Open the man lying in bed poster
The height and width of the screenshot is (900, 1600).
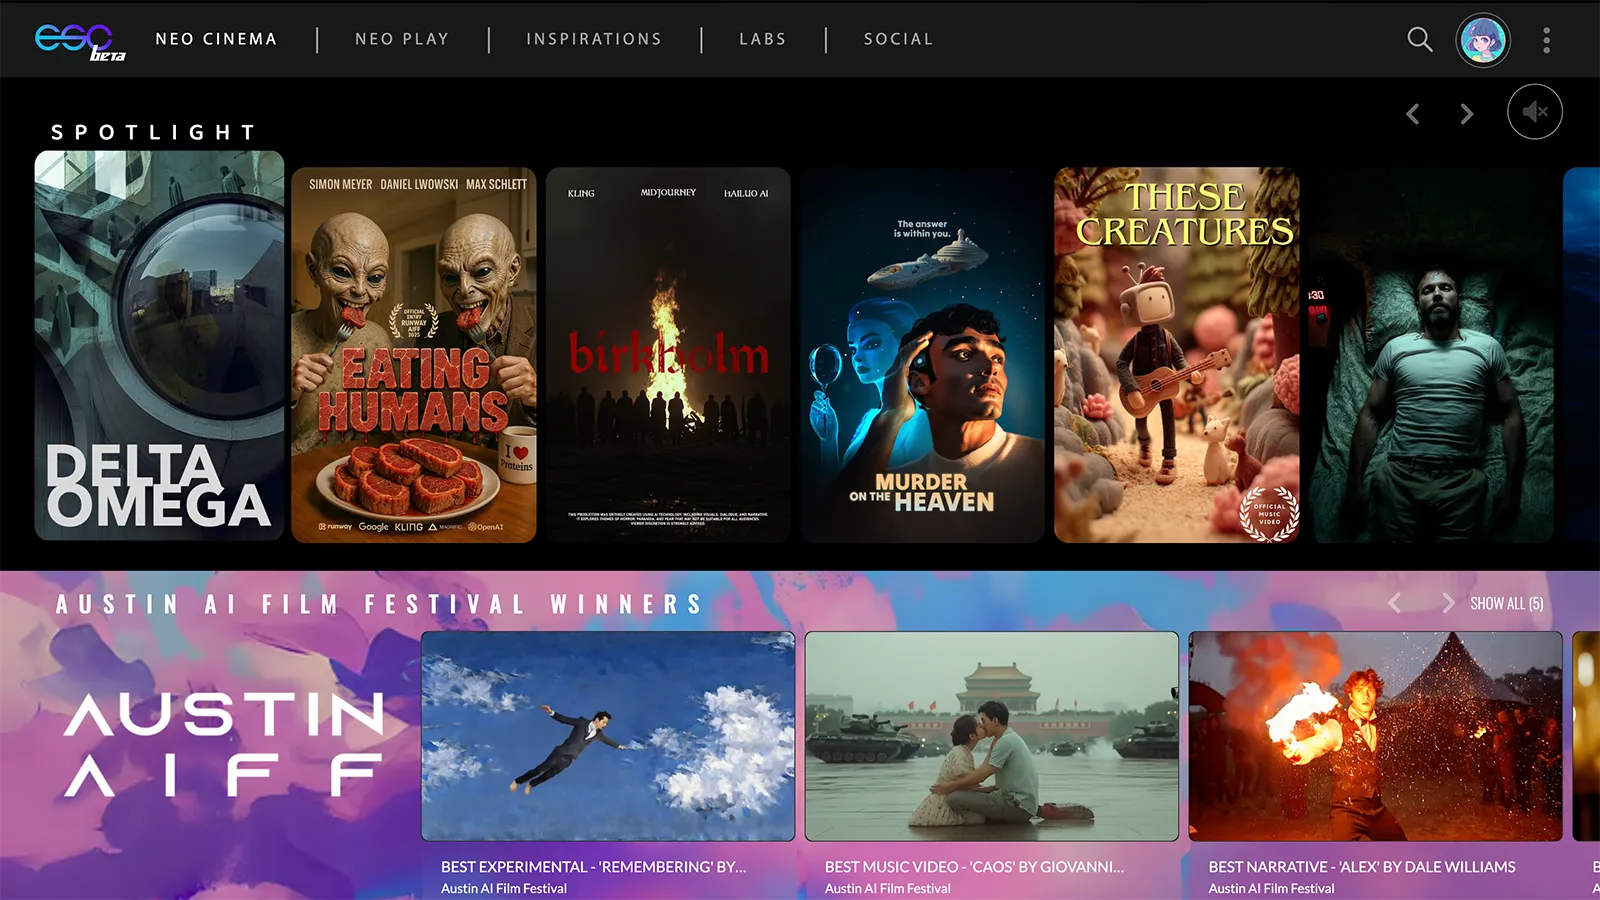1431,355
